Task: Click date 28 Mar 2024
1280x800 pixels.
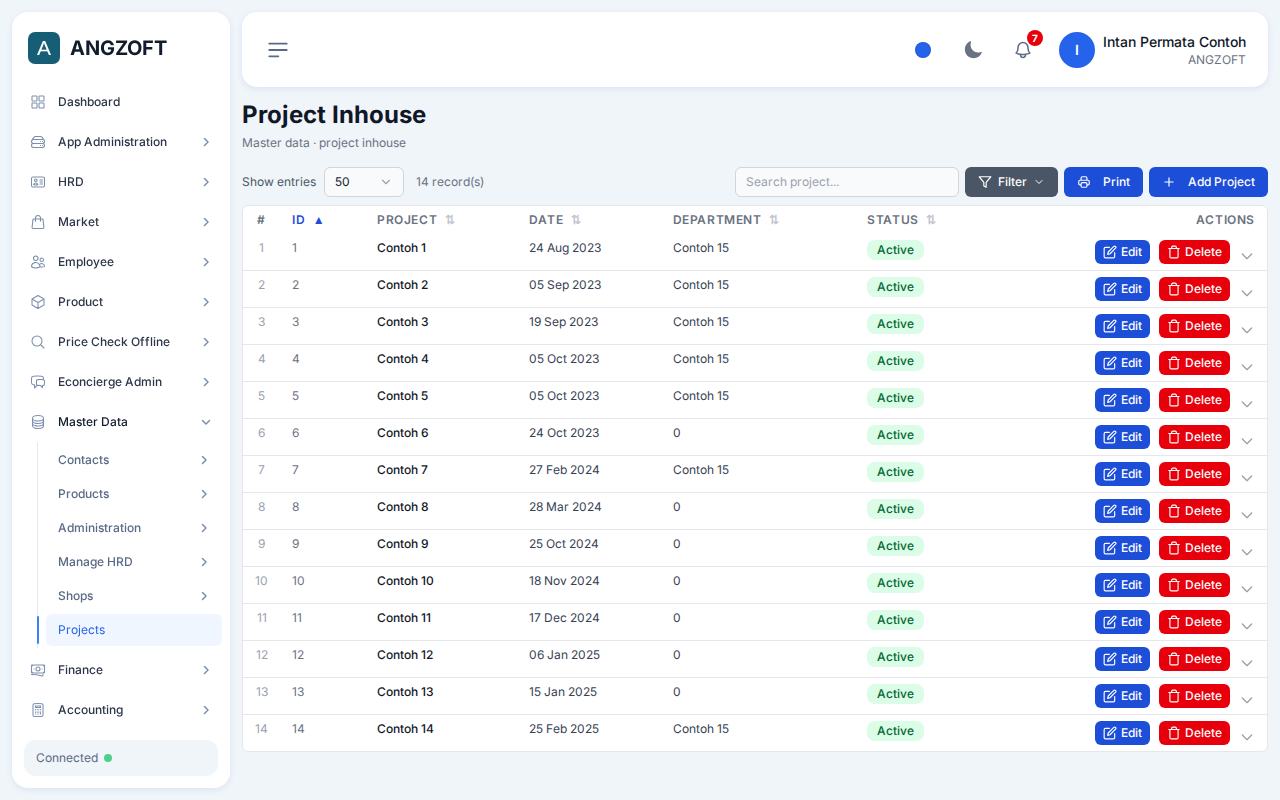Action: tap(565, 507)
